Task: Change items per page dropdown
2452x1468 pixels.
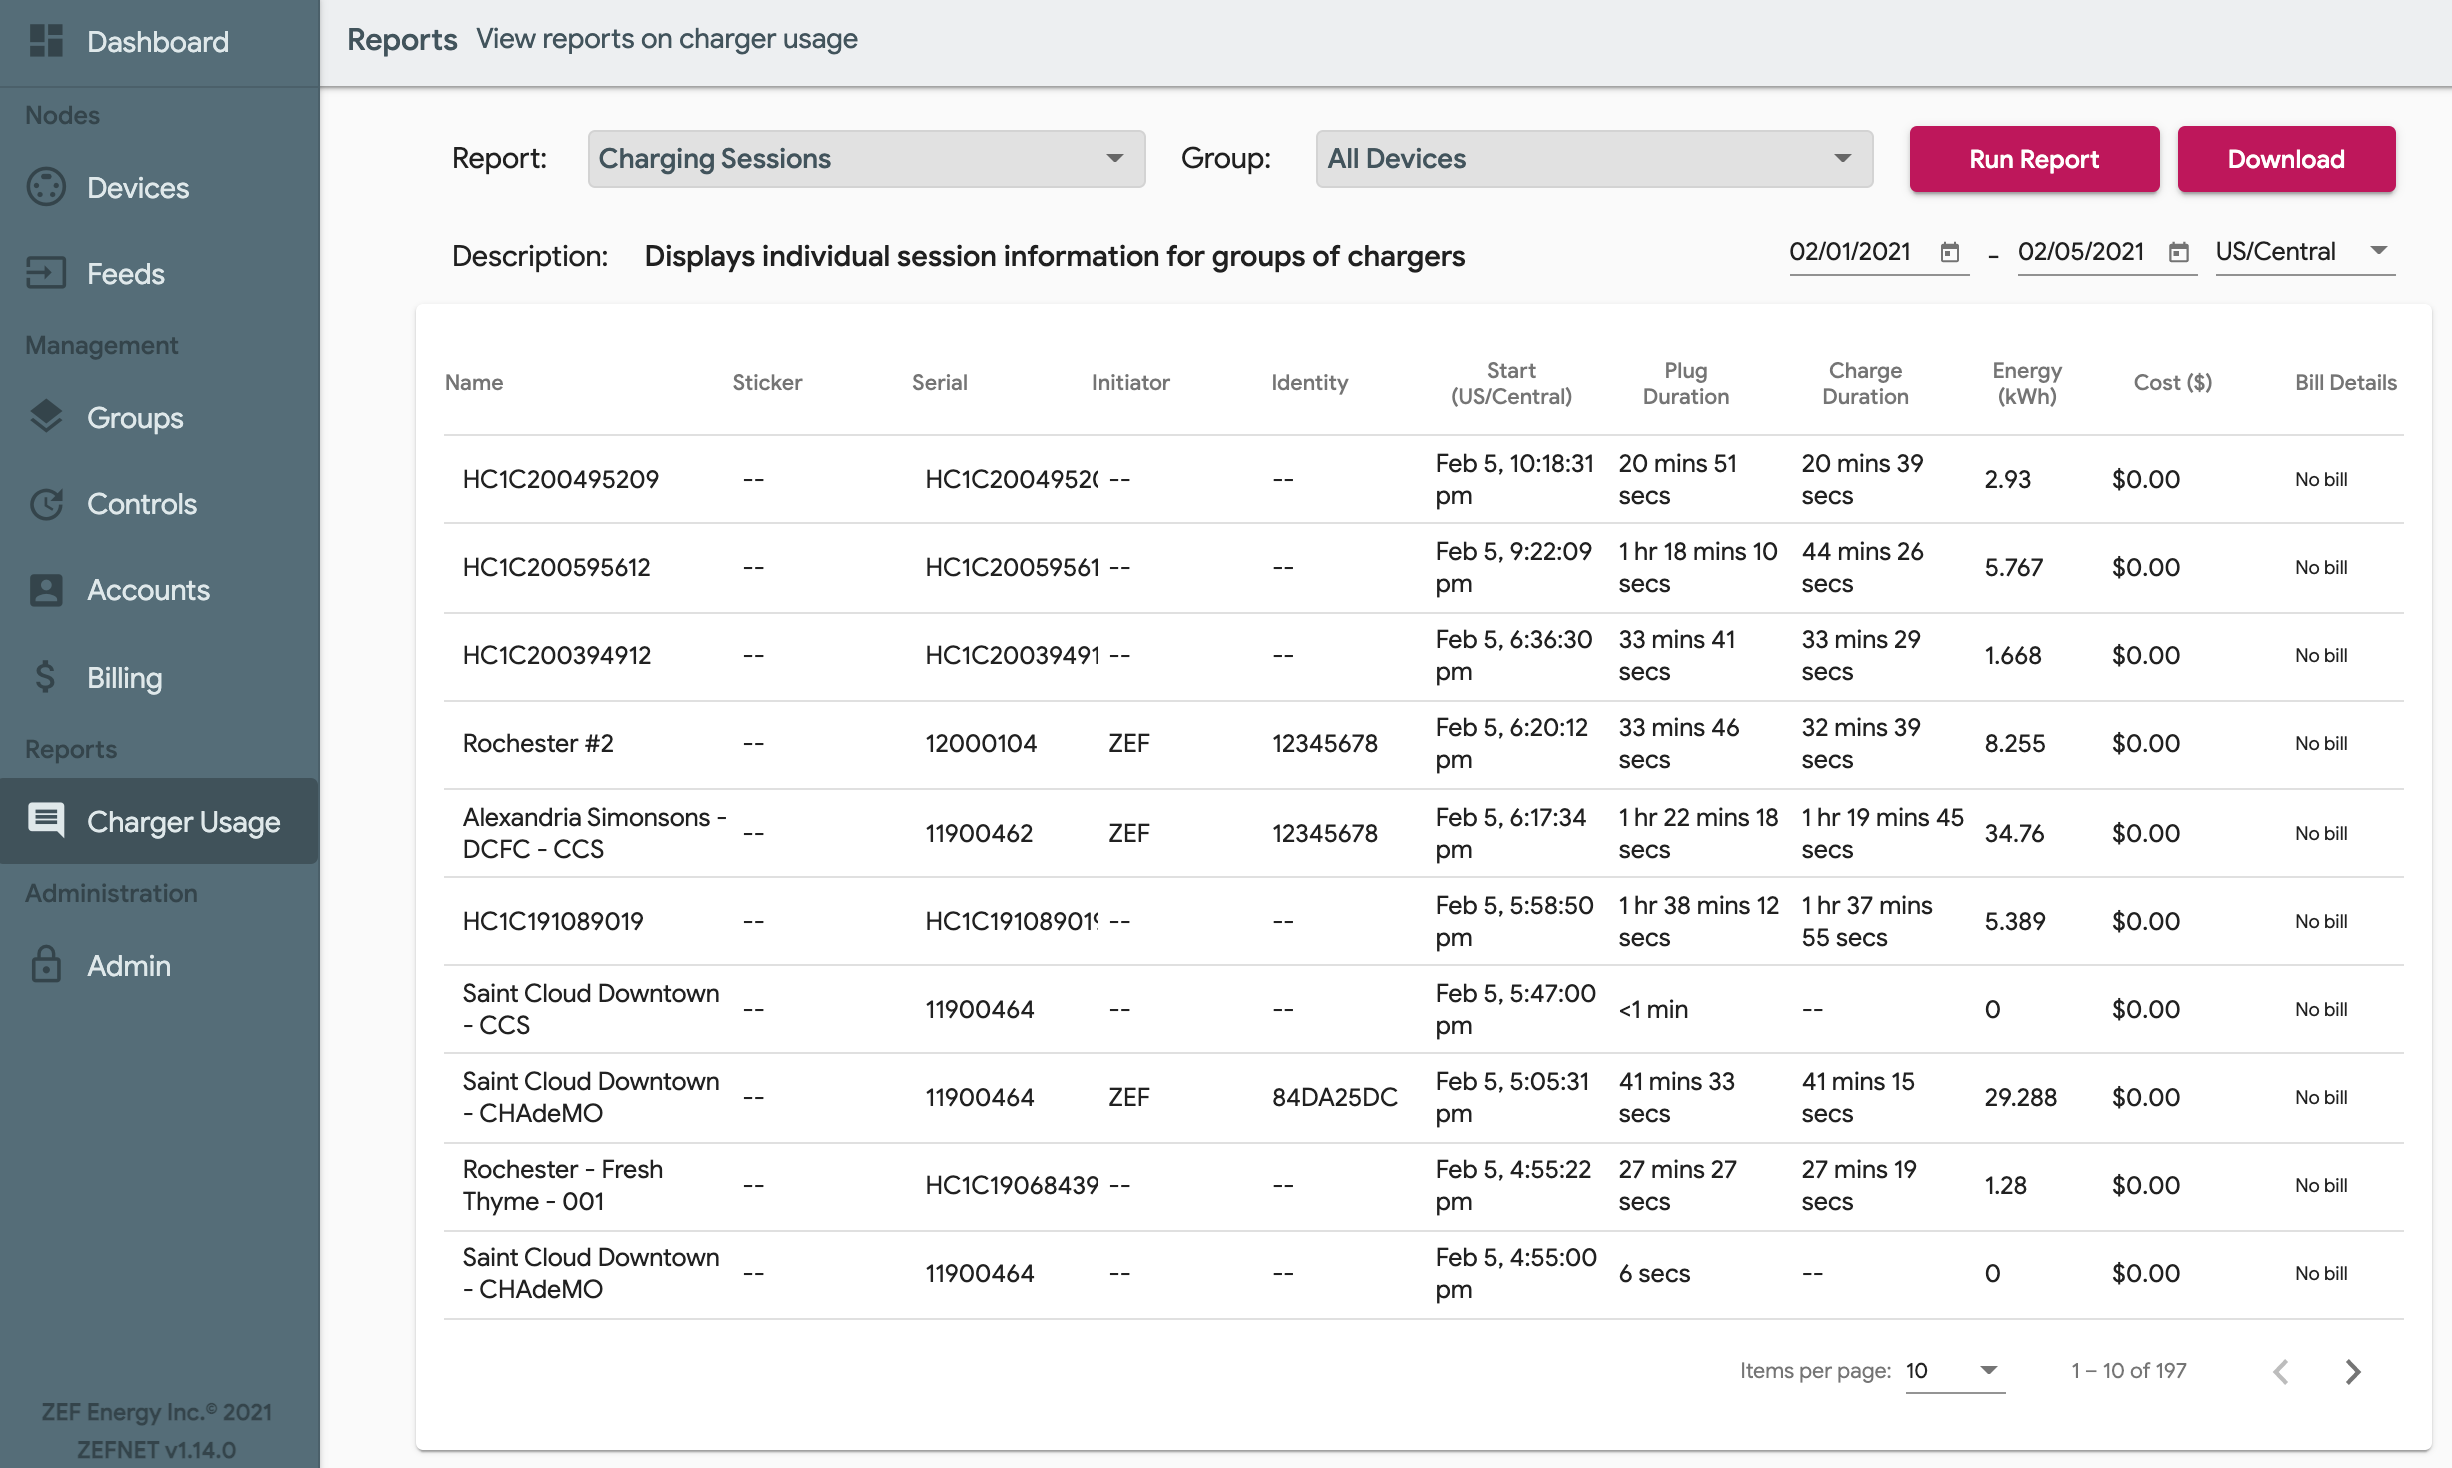Action: pos(1954,1371)
